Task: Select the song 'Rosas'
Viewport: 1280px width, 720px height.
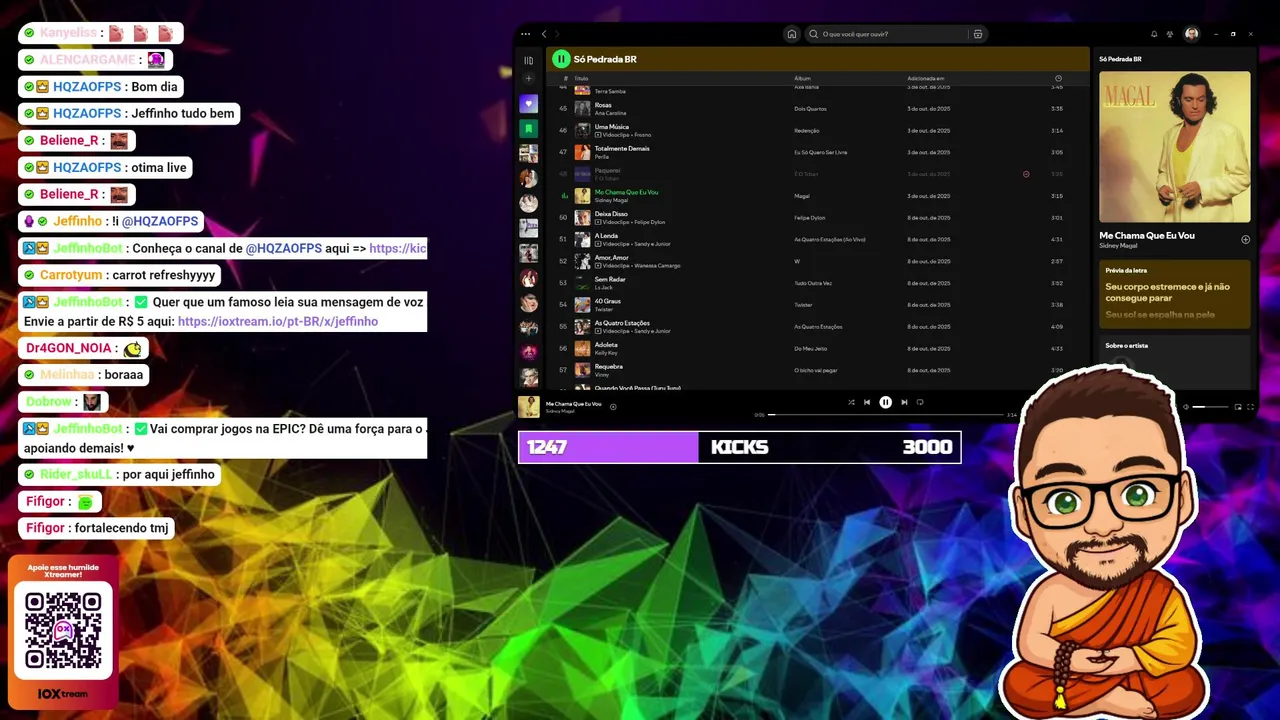Action: click(x=603, y=105)
